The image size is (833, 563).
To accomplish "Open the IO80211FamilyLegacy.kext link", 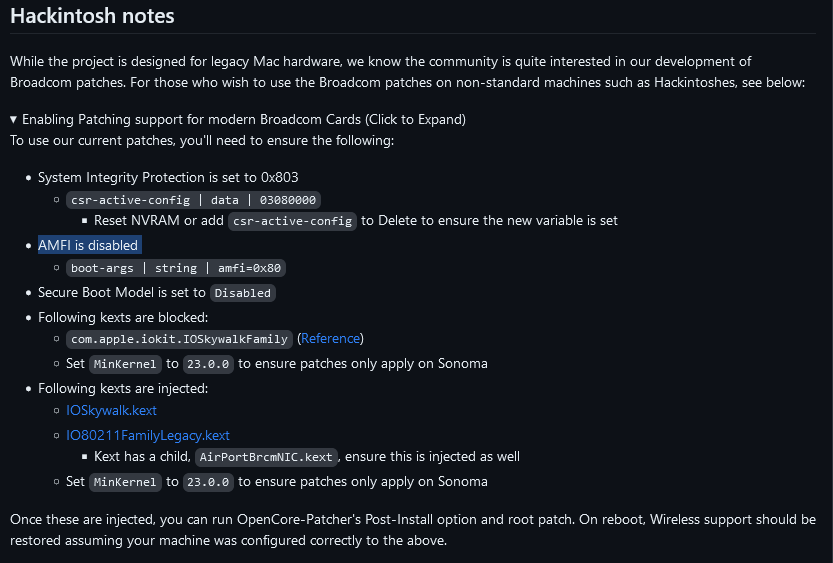I will [x=148, y=435].
